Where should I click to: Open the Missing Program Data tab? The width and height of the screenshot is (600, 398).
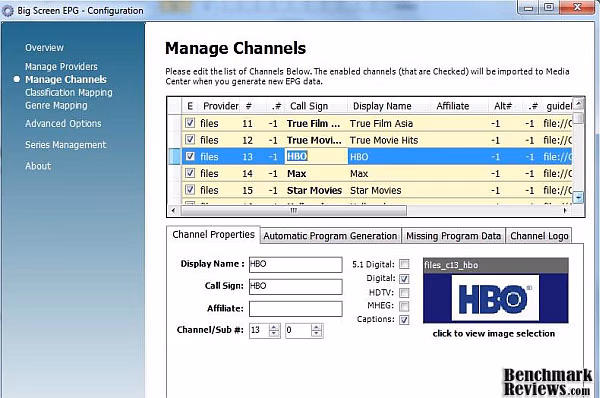(x=453, y=236)
